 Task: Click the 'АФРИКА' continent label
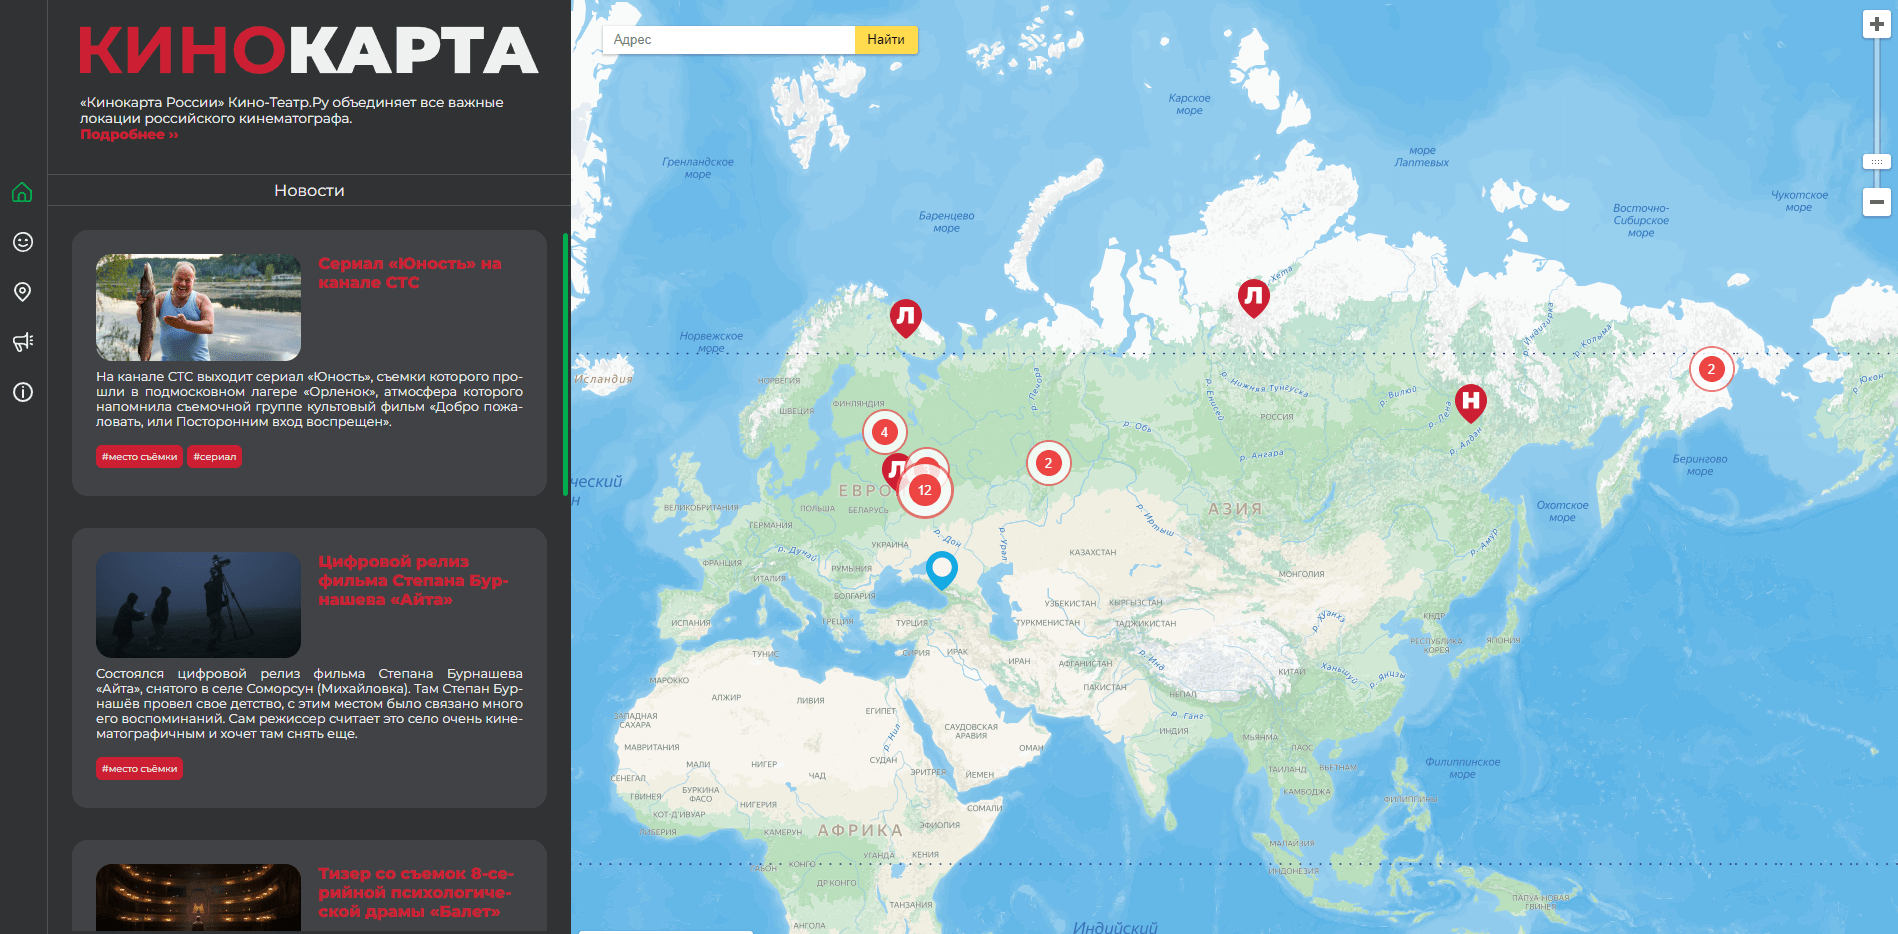click(860, 830)
